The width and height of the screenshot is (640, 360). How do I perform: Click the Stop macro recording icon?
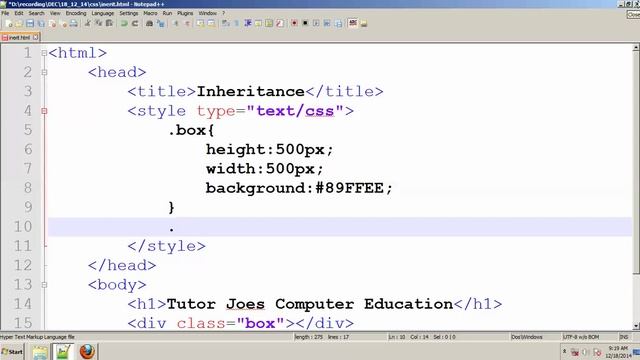pyautogui.click(x=305, y=23)
